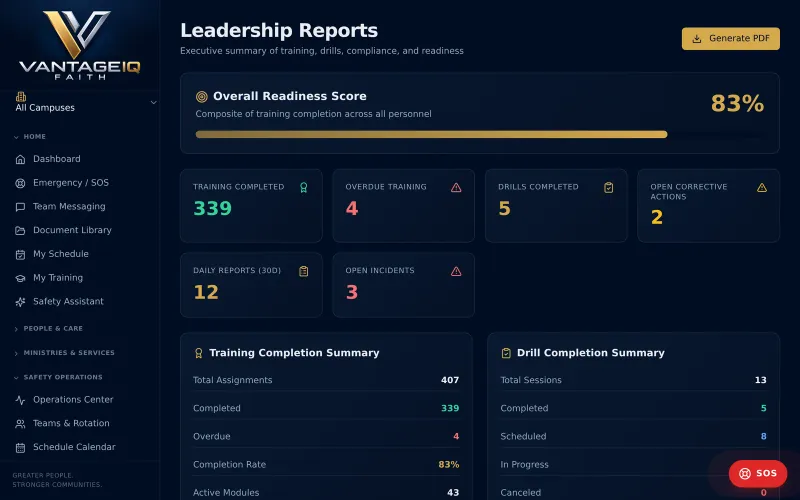The image size is (800, 500).
Task: Click the Training Completed award icon
Action: point(304,188)
